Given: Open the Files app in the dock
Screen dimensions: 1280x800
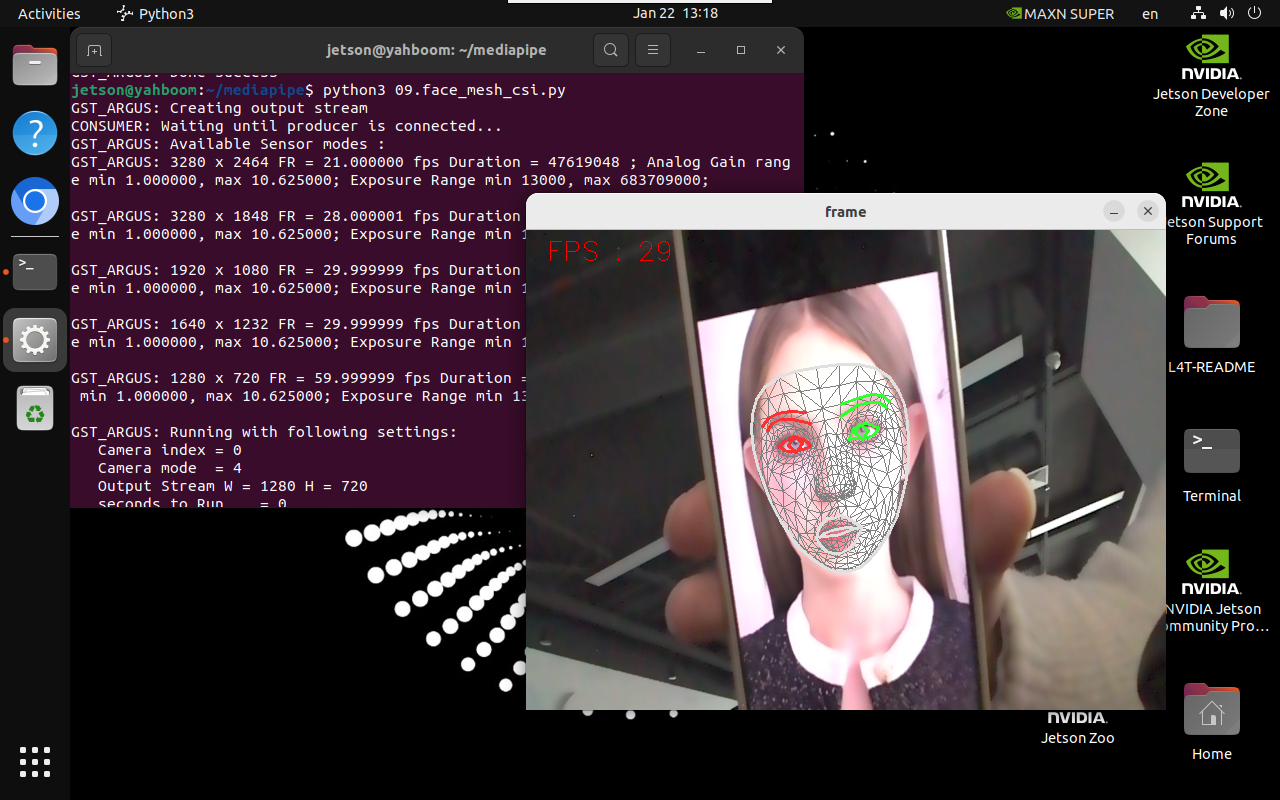Looking at the screenshot, I should [x=35, y=66].
